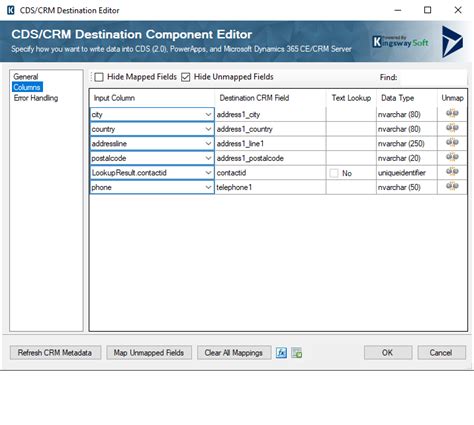Uncheck the Hide Unmapped Fields checkbox

[186, 77]
